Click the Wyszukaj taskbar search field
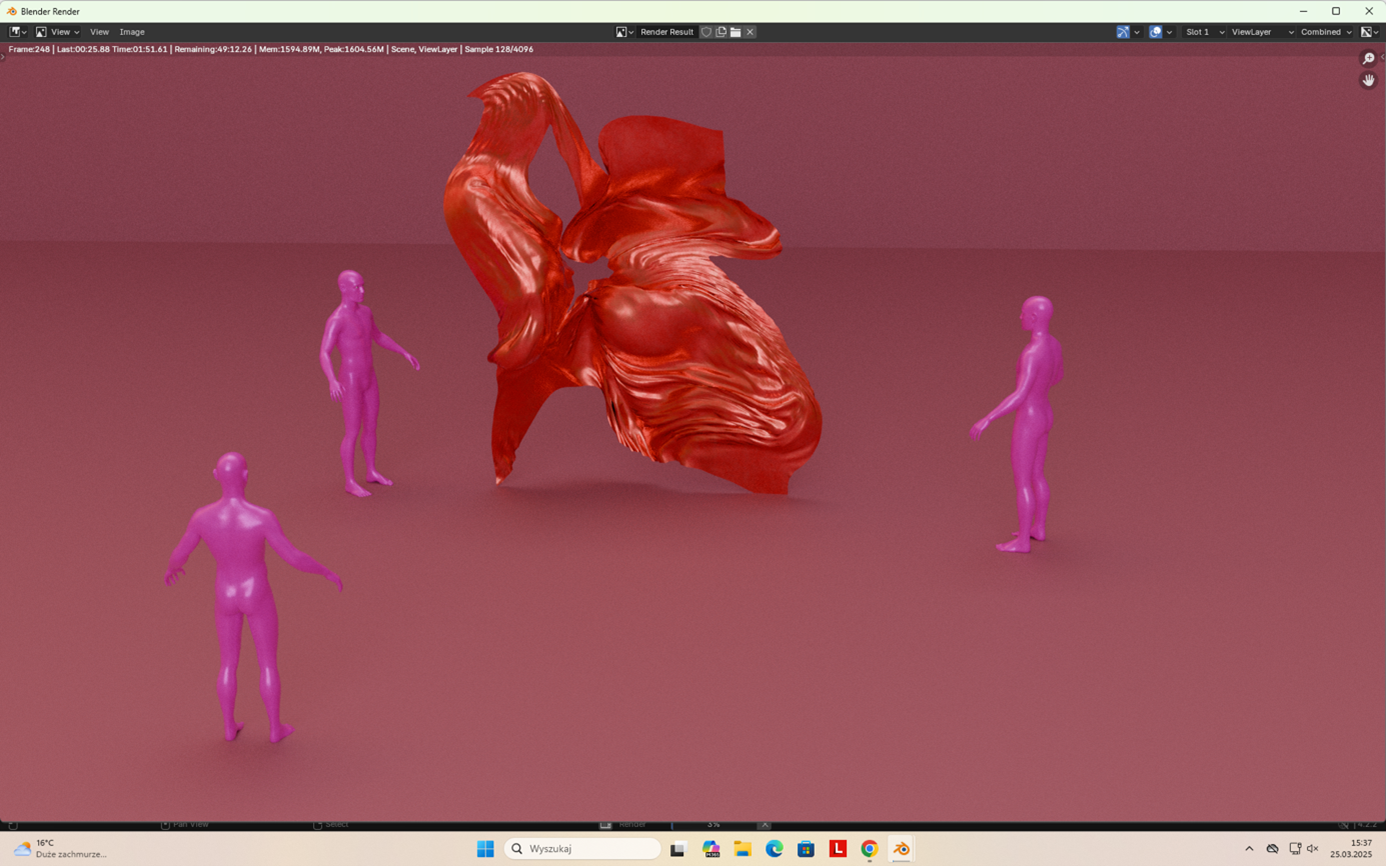Viewport: 1386px width, 866px height. point(583,849)
